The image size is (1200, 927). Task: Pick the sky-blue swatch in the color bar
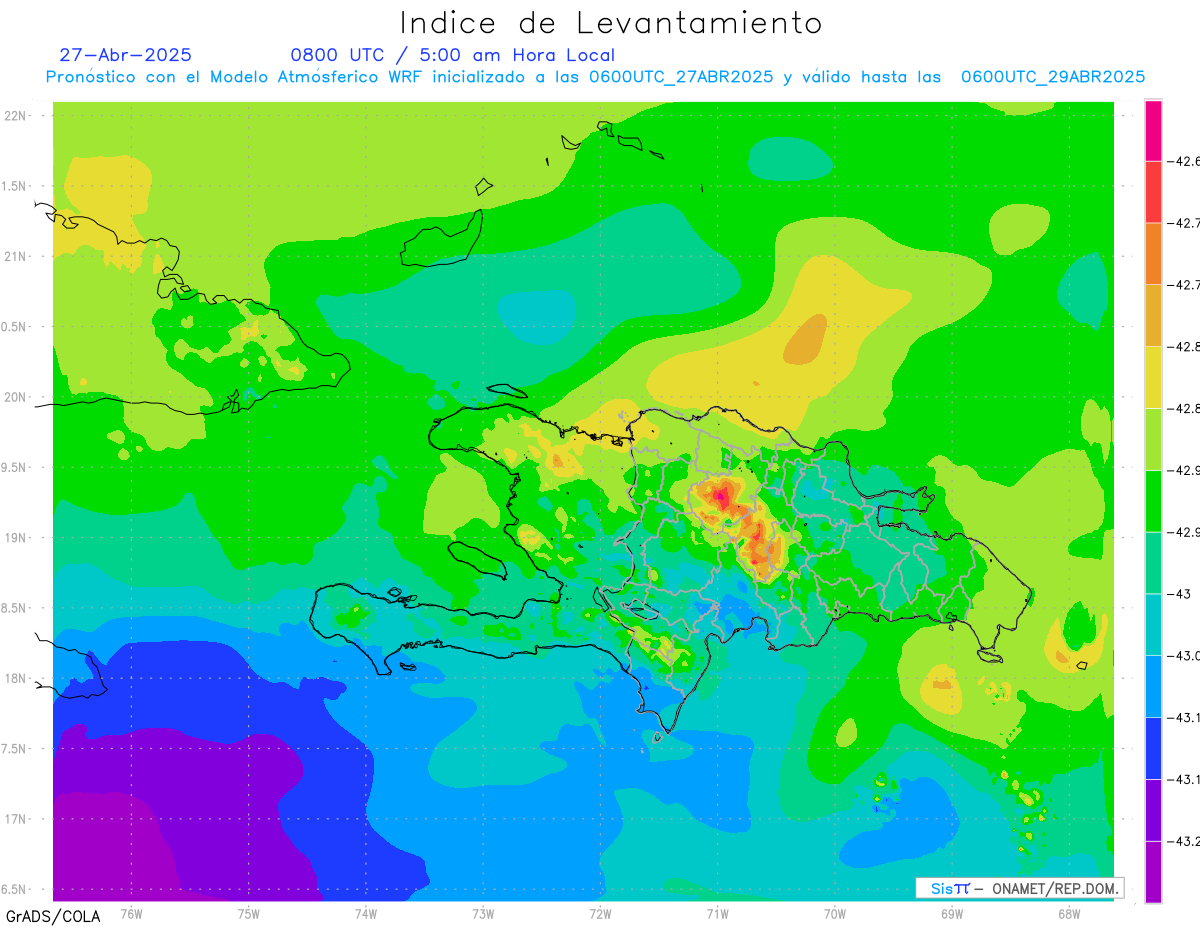[1153, 686]
